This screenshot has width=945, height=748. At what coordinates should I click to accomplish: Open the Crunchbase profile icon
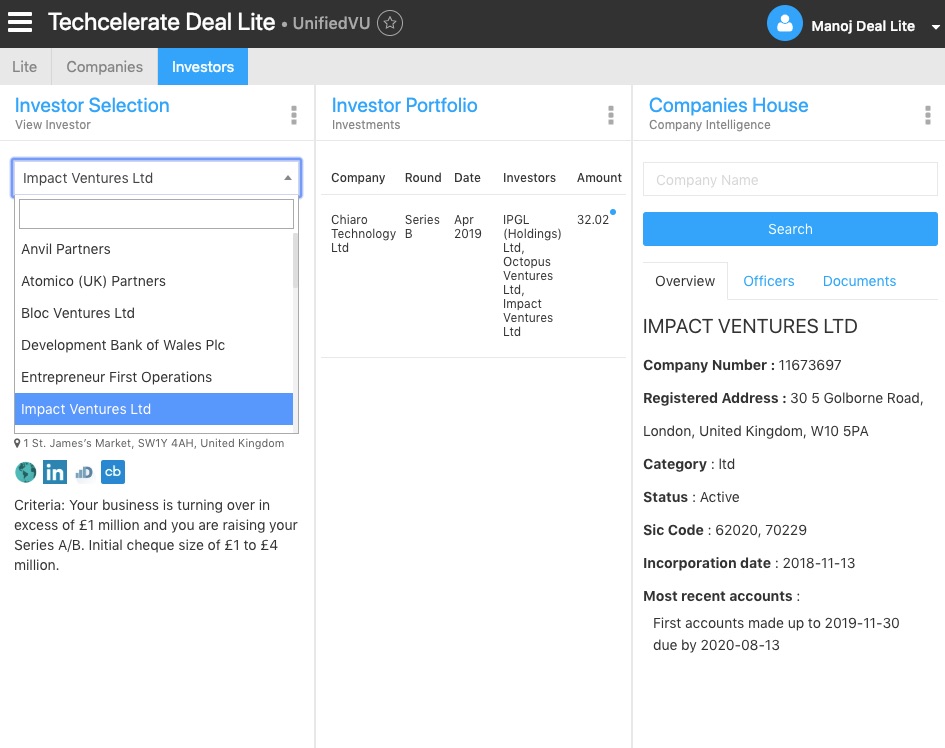[x=113, y=472]
